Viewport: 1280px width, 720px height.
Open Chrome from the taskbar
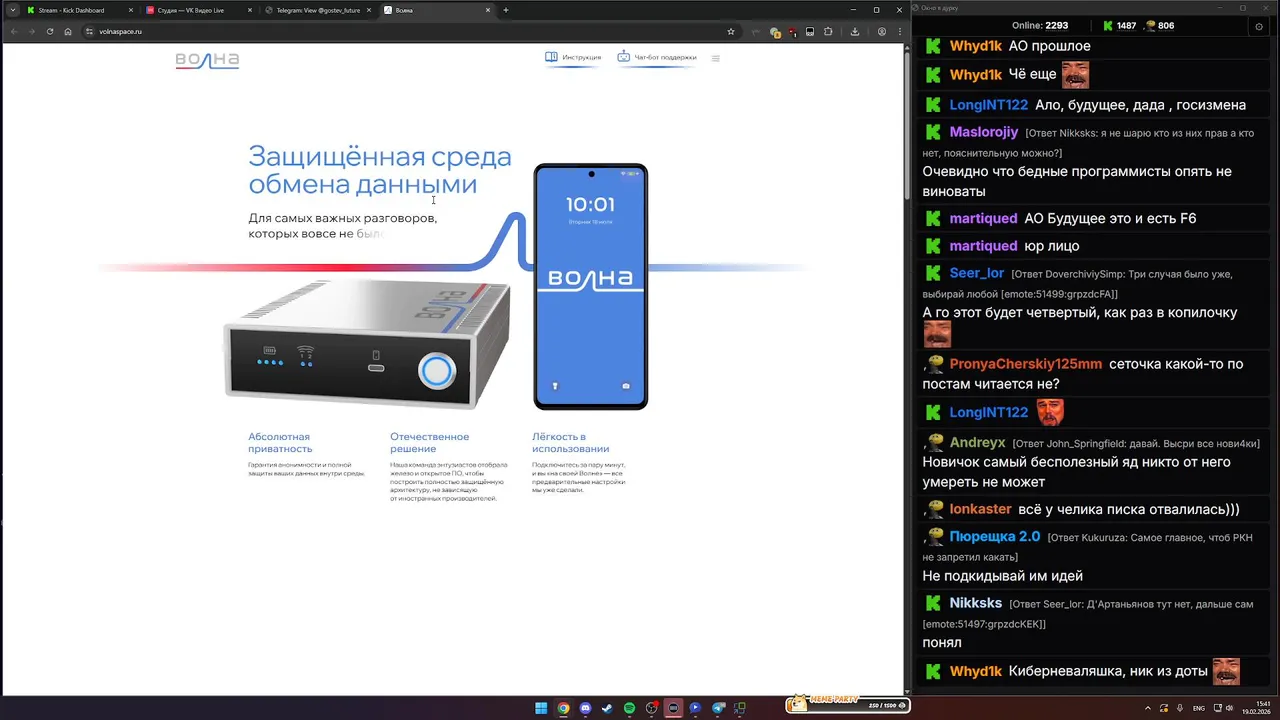click(563, 708)
